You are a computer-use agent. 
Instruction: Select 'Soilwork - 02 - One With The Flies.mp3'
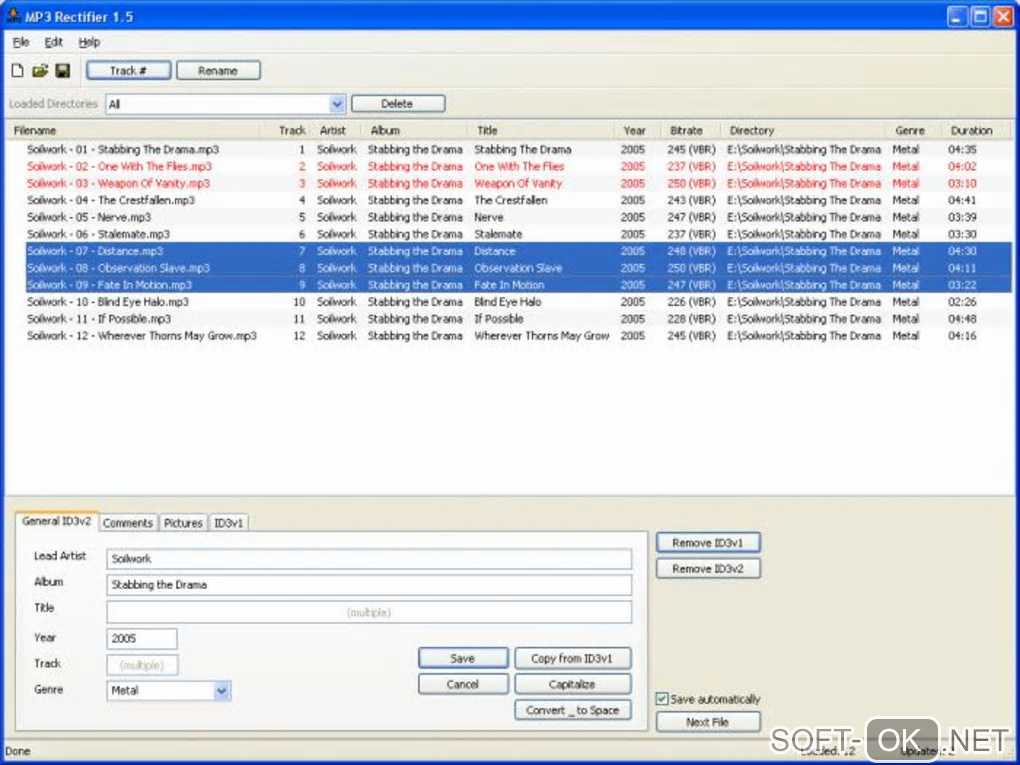(119, 167)
